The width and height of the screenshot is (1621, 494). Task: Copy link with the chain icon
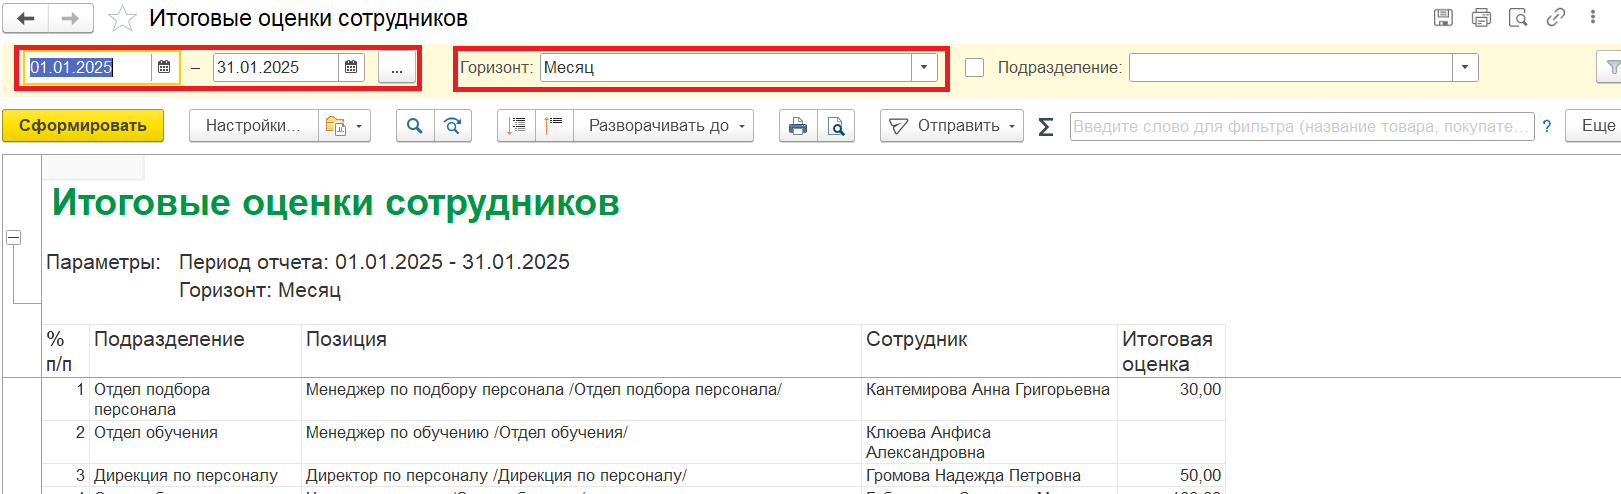point(1555,17)
